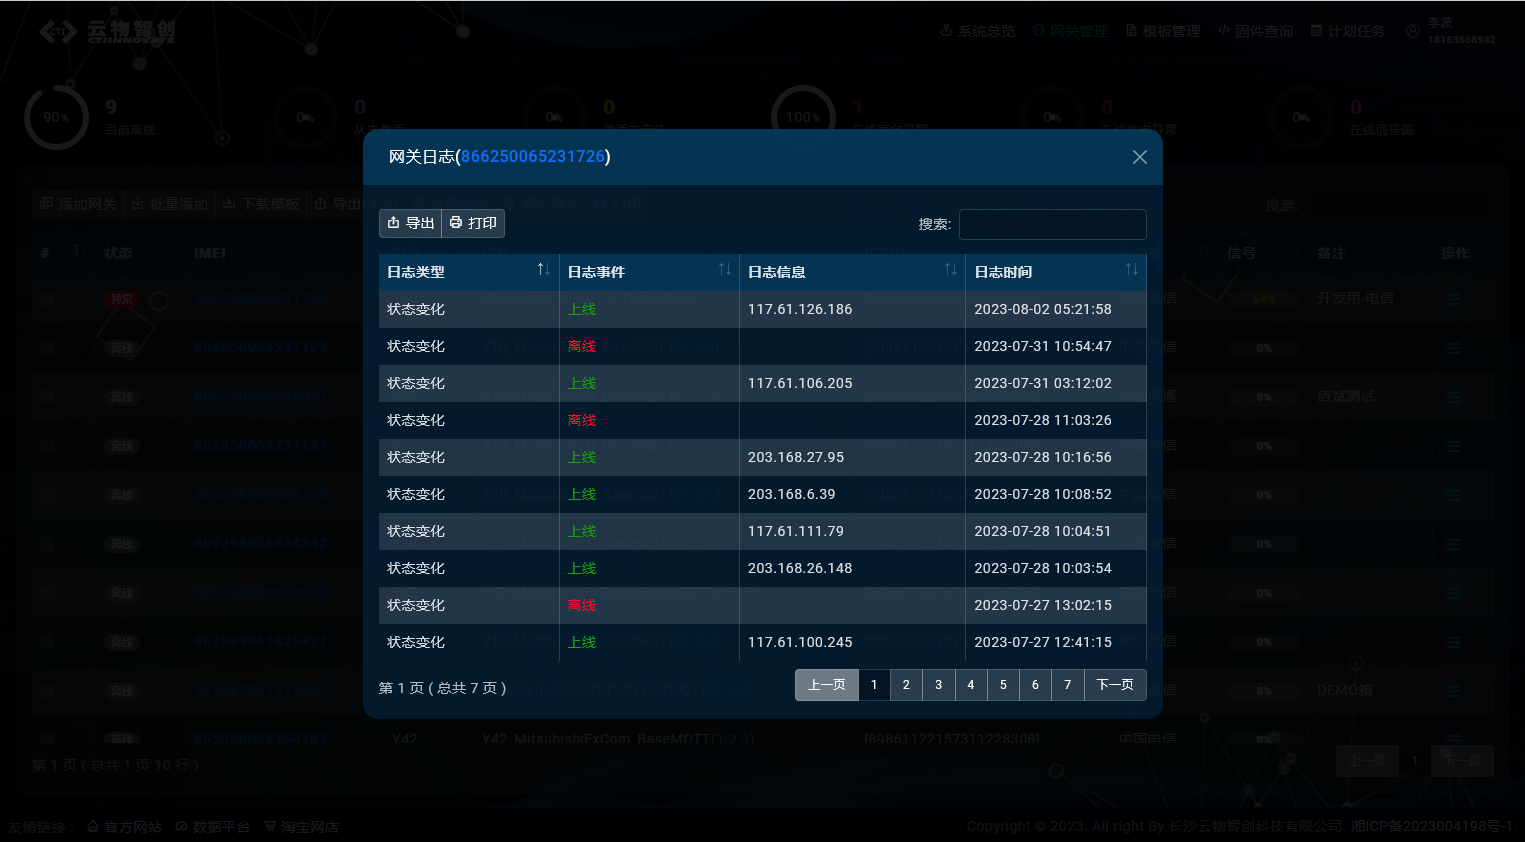Sort by 日志事件 using its sort arrows
This screenshot has height=842, width=1525.
pos(724,270)
